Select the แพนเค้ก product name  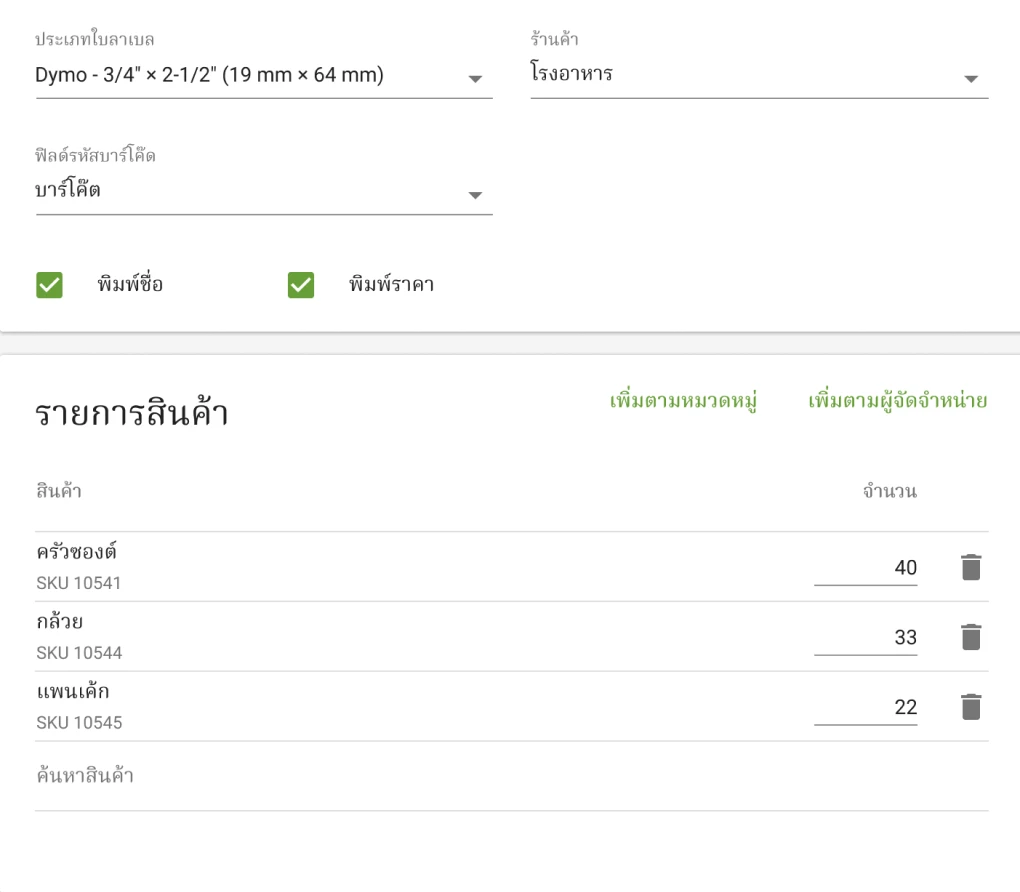click(72, 692)
